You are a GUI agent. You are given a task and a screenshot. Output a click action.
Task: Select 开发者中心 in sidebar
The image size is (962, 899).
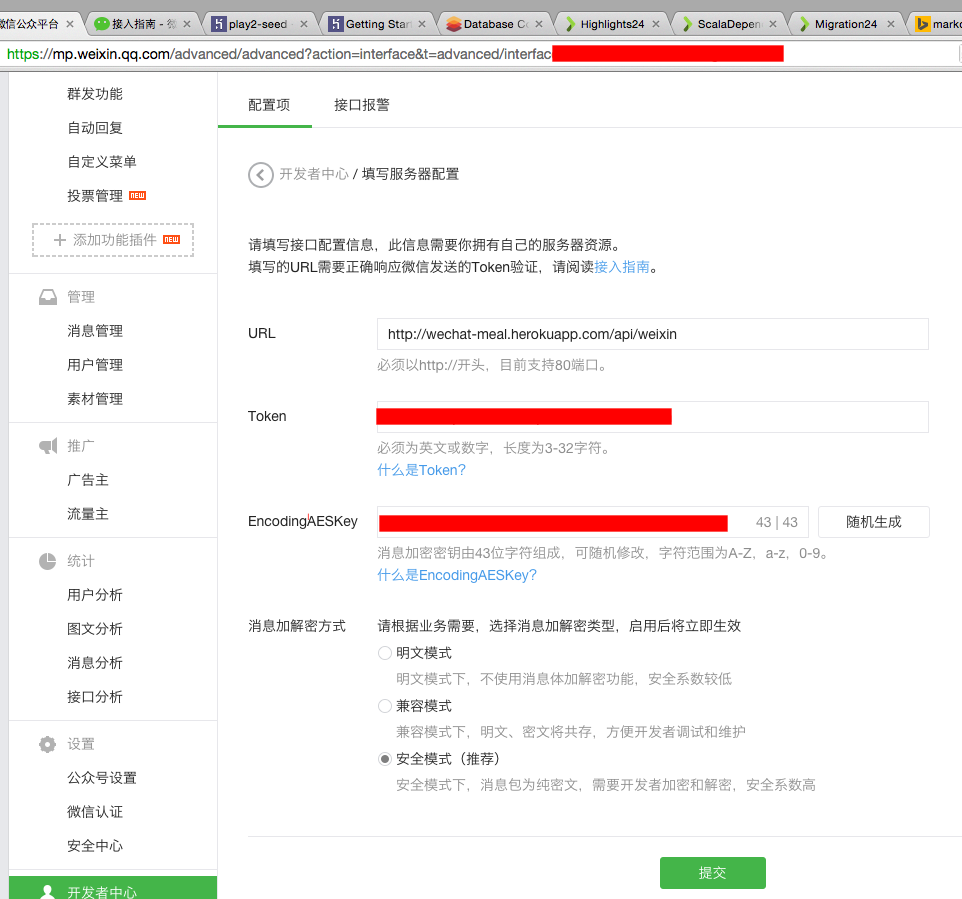[x=113, y=888]
